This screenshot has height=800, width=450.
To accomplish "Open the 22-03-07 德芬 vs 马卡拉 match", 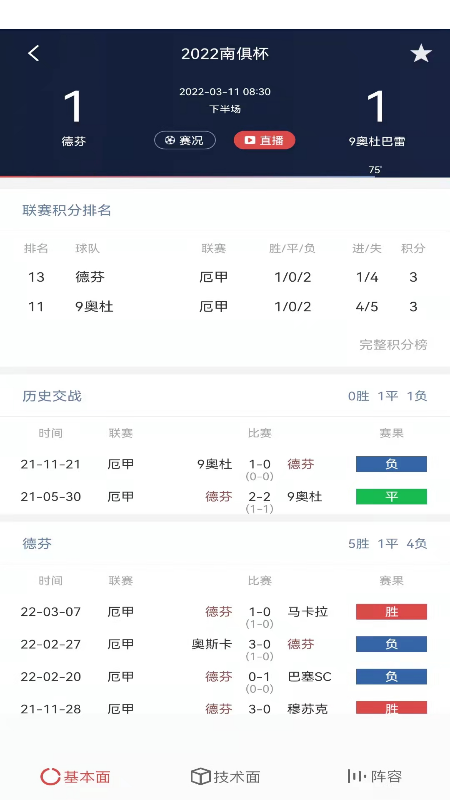I will (x=225, y=614).
